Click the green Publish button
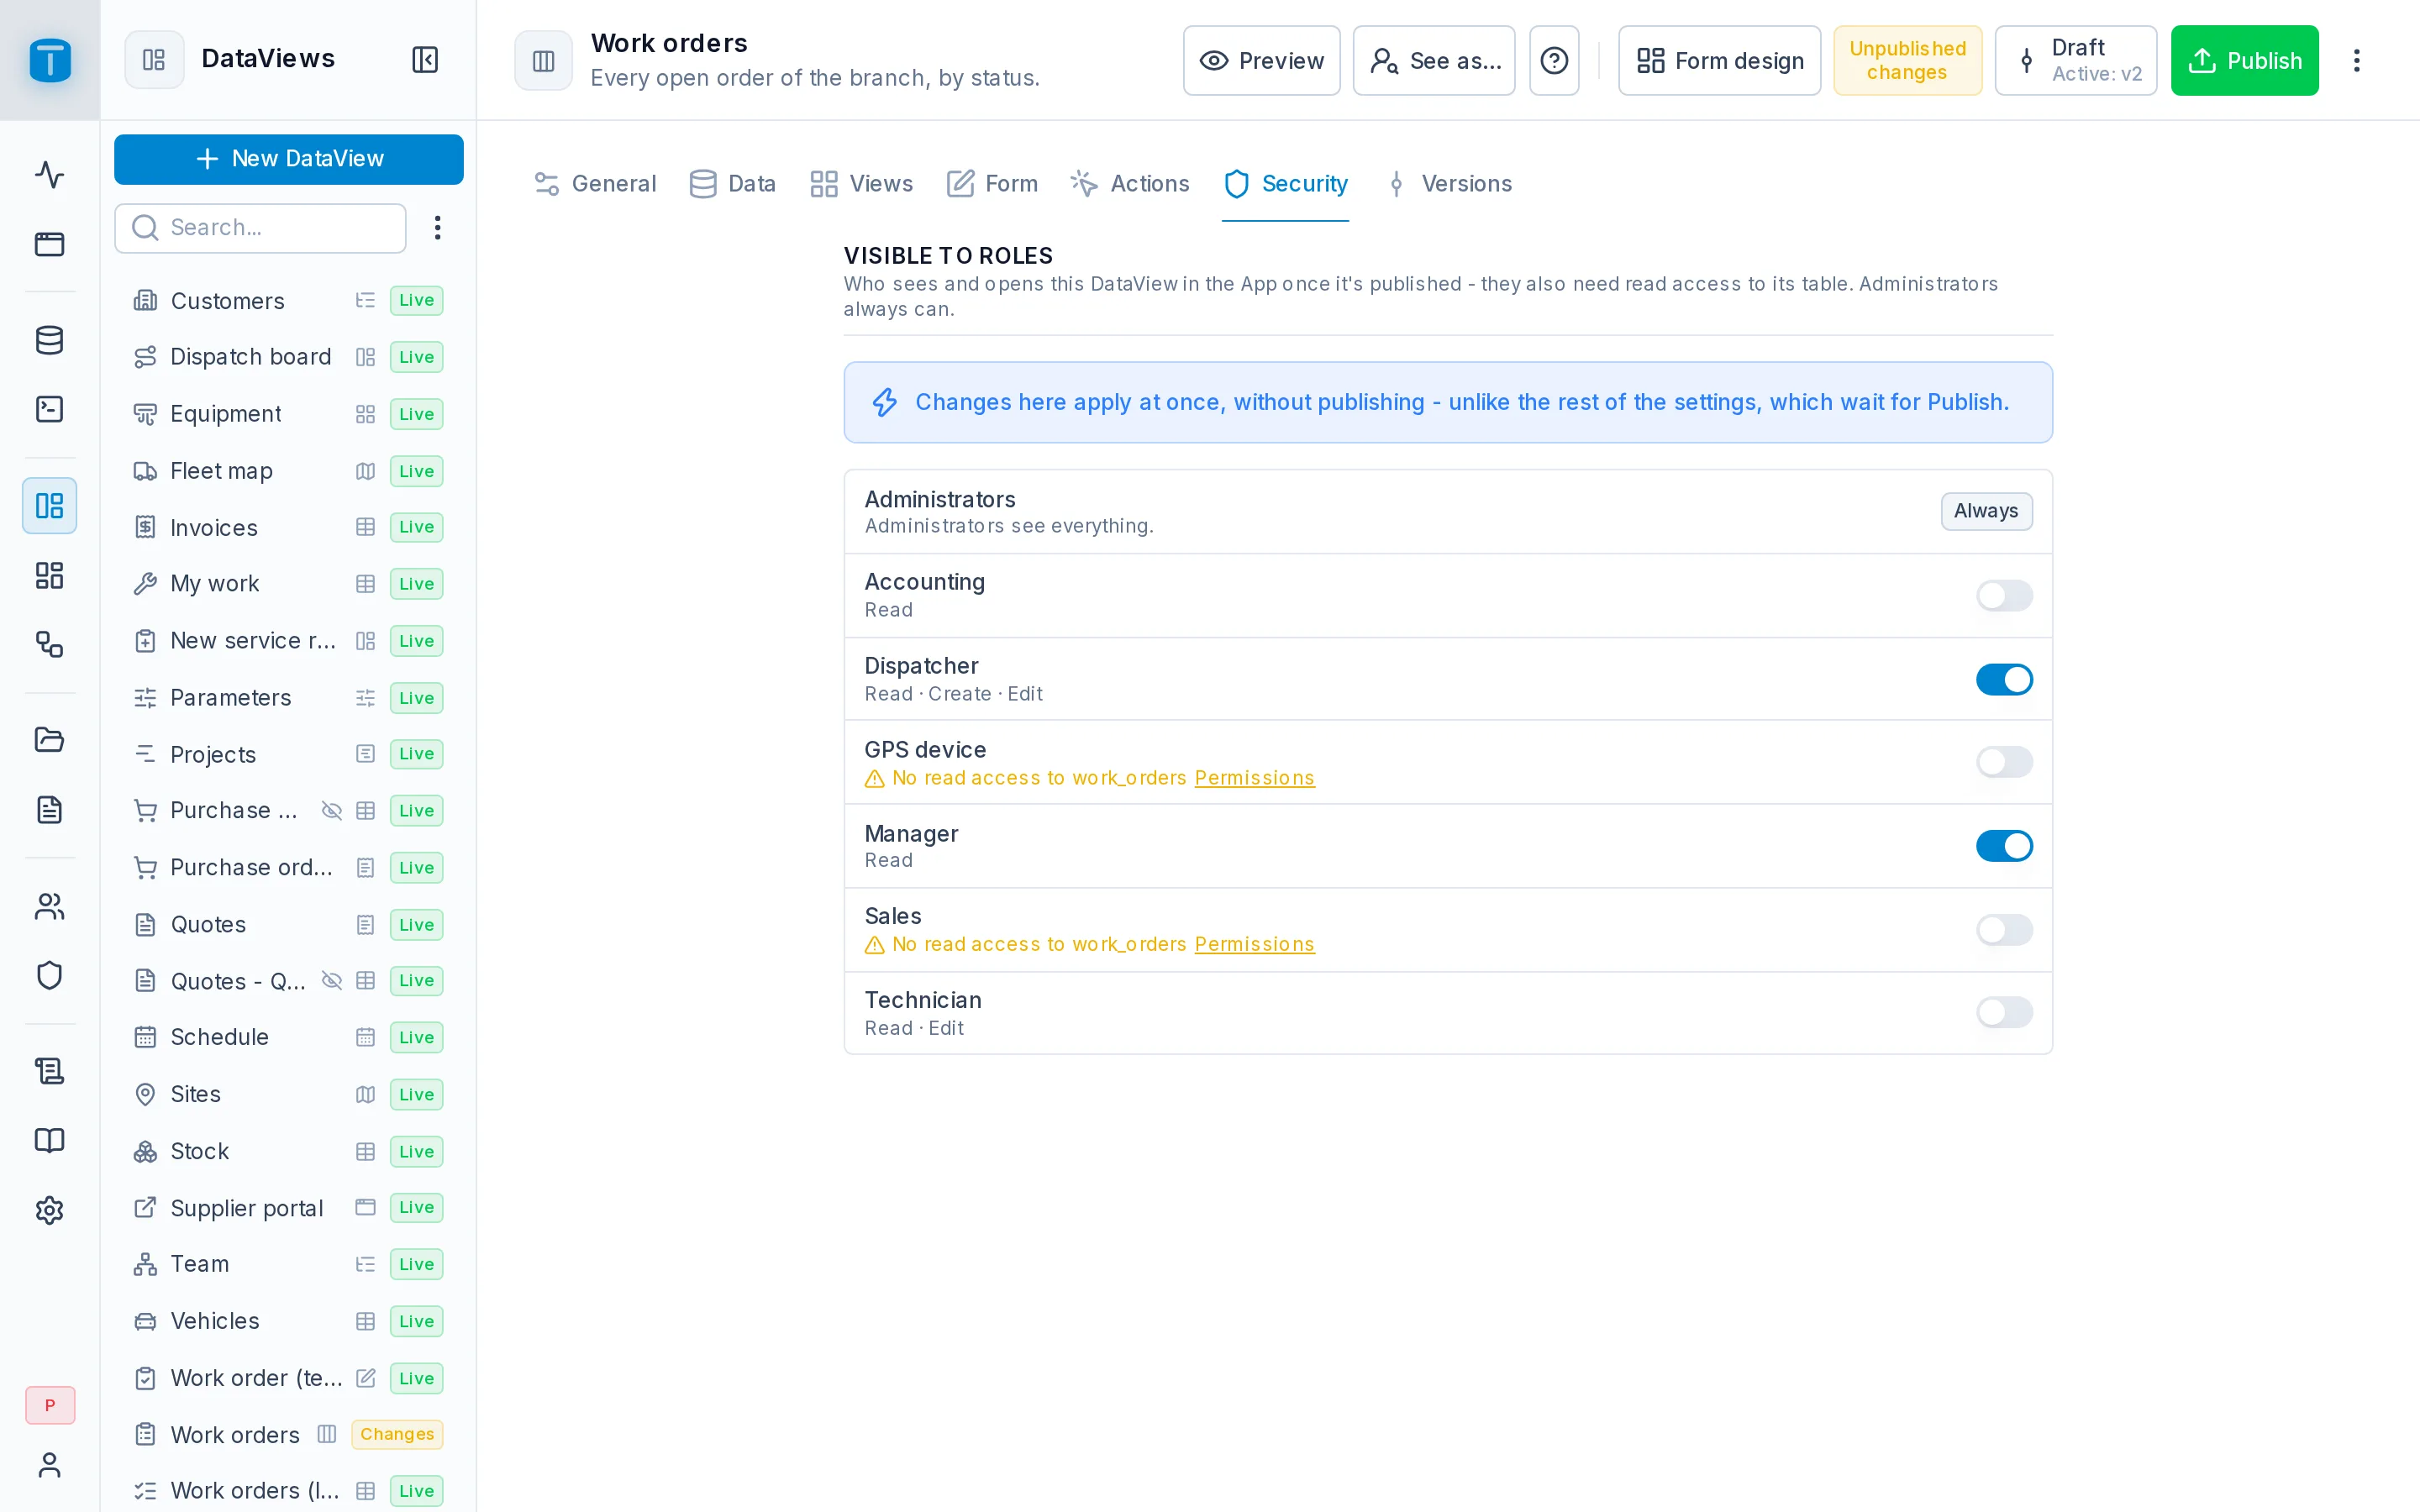This screenshot has width=2420, height=1512. (2244, 61)
